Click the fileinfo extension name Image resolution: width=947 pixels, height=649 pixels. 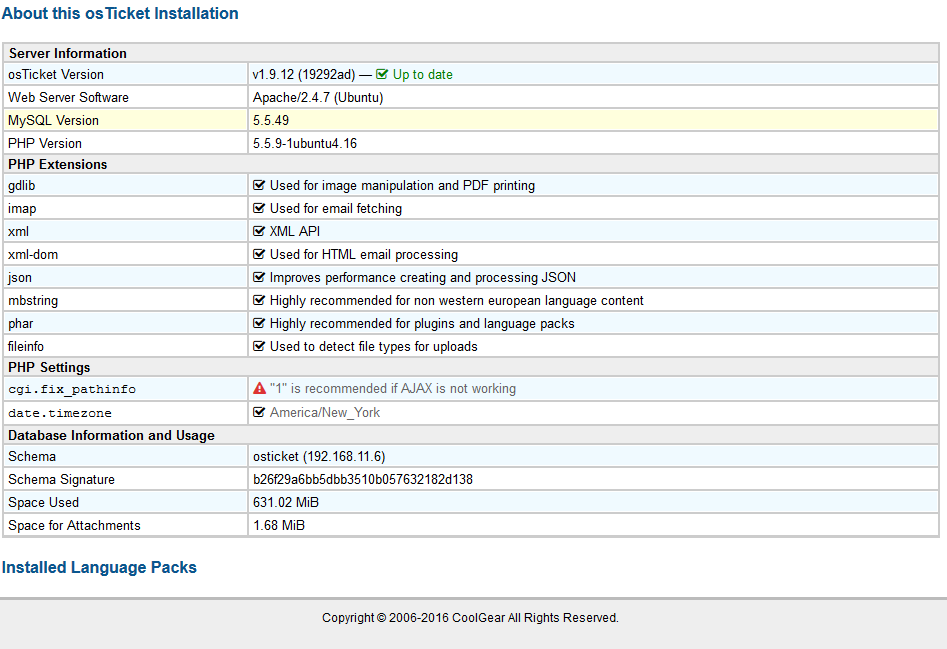point(26,346)
